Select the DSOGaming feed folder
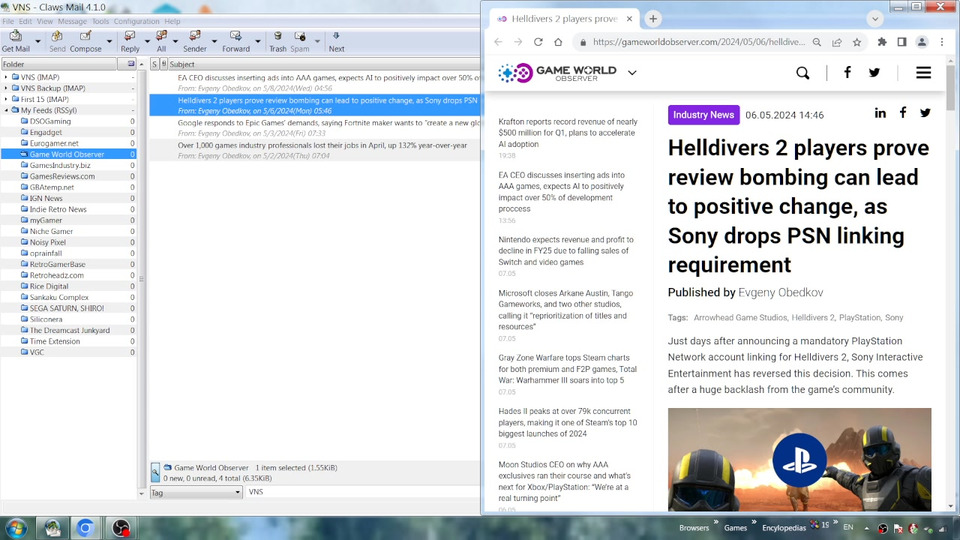 [x=50, y=121]
